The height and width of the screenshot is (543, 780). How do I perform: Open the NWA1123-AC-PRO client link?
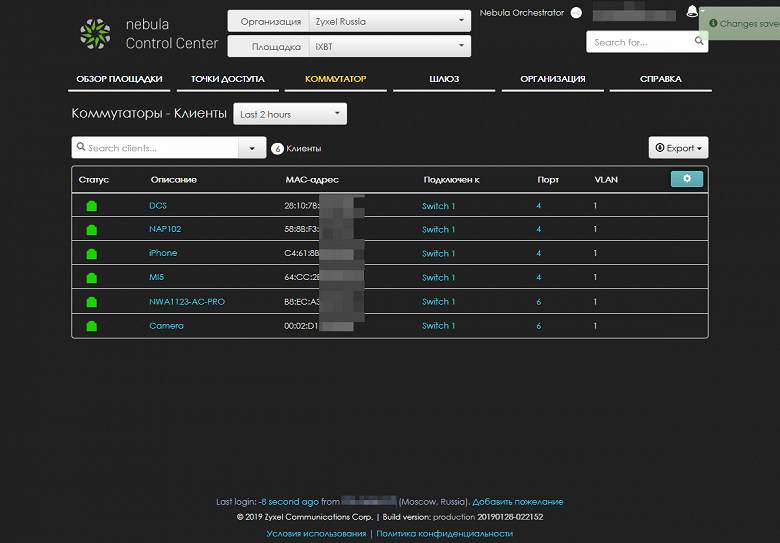pyautogui.click(x=187, y=302)
